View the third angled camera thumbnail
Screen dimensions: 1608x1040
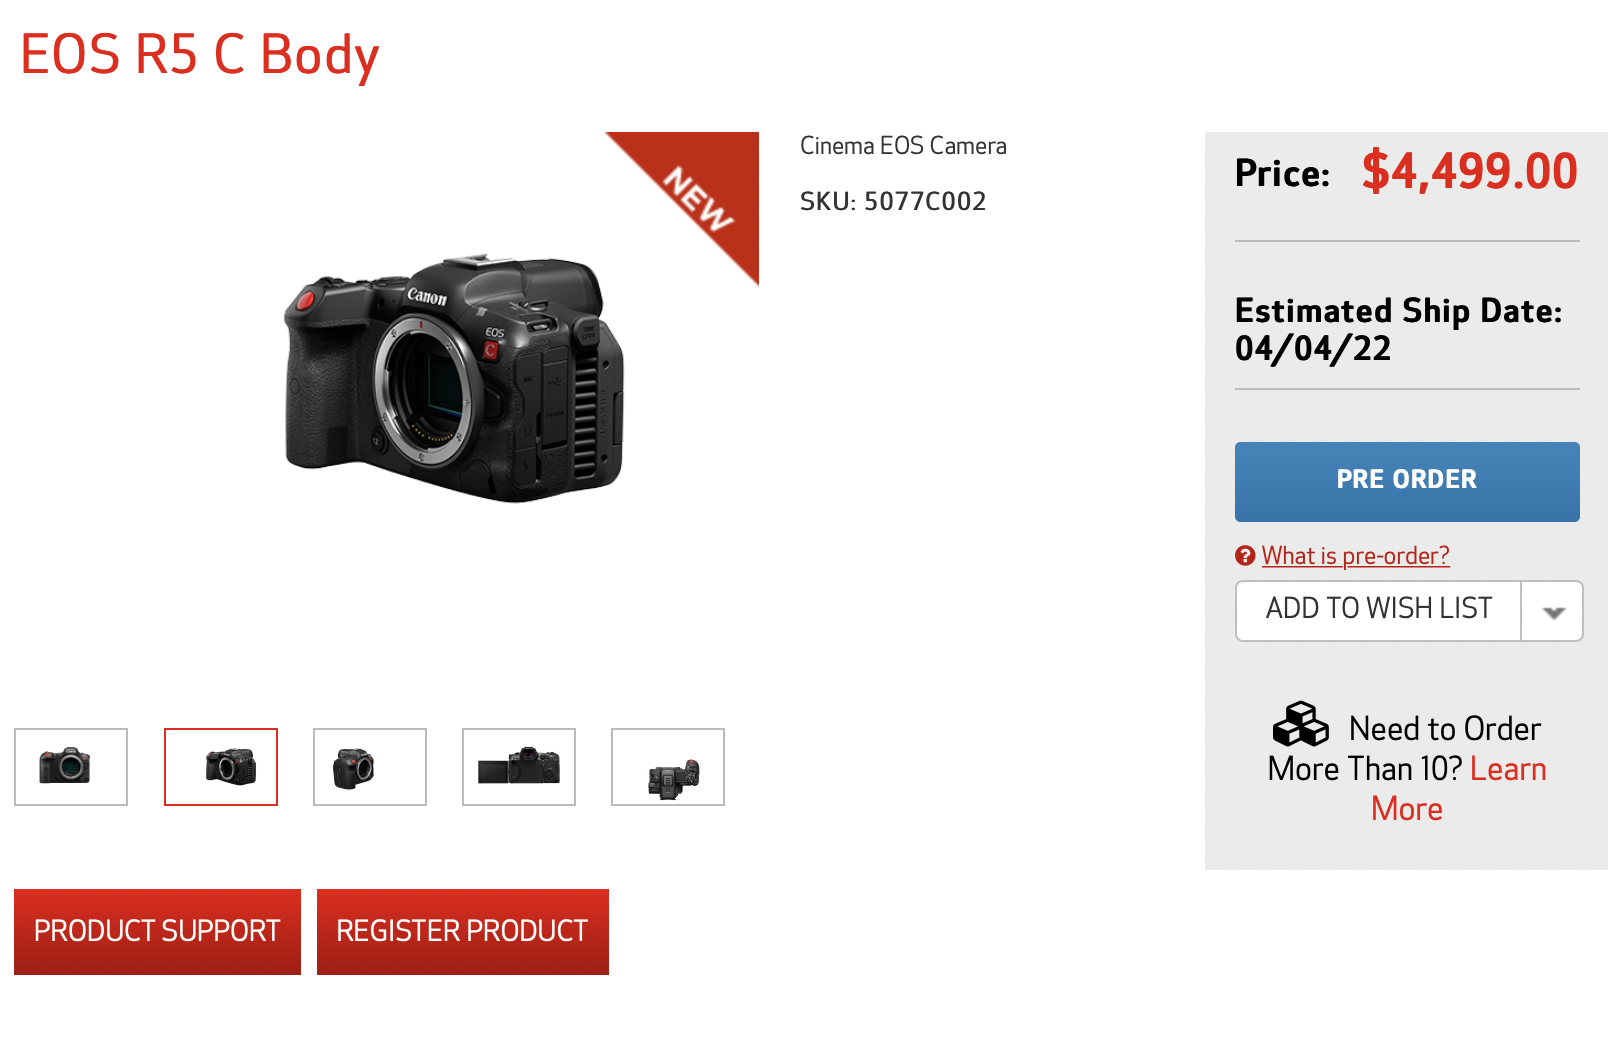[370, 767]
